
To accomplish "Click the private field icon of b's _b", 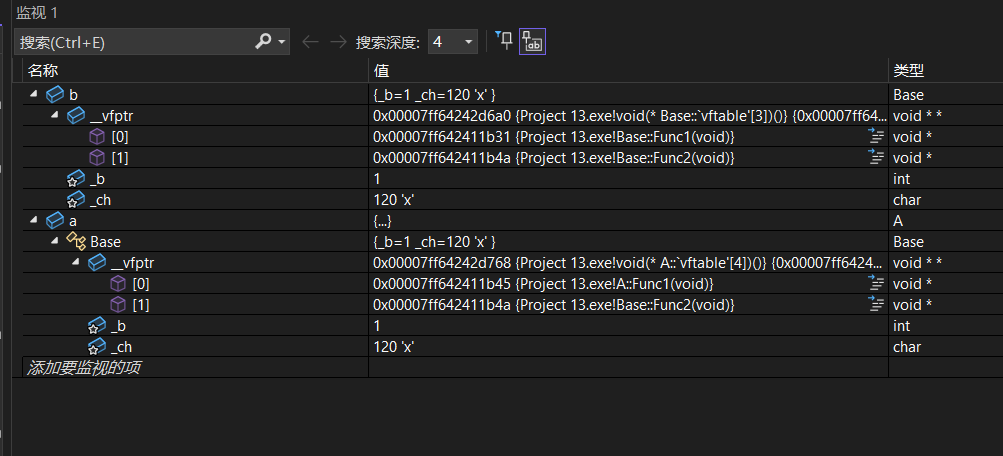I will [x=76, y=179].
